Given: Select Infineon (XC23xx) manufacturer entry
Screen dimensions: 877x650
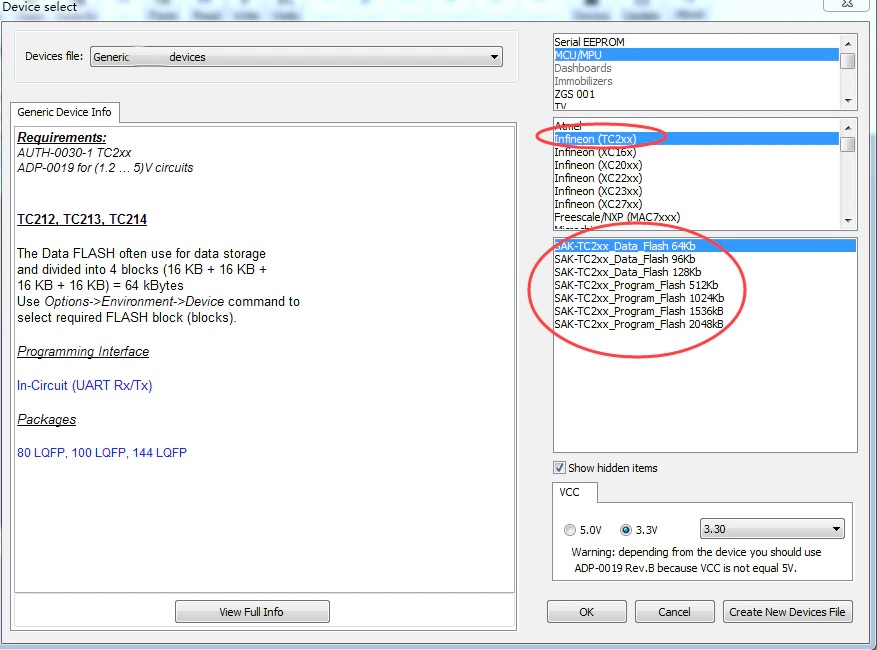Looking at the screenshot, I should (x=696, y=191).
